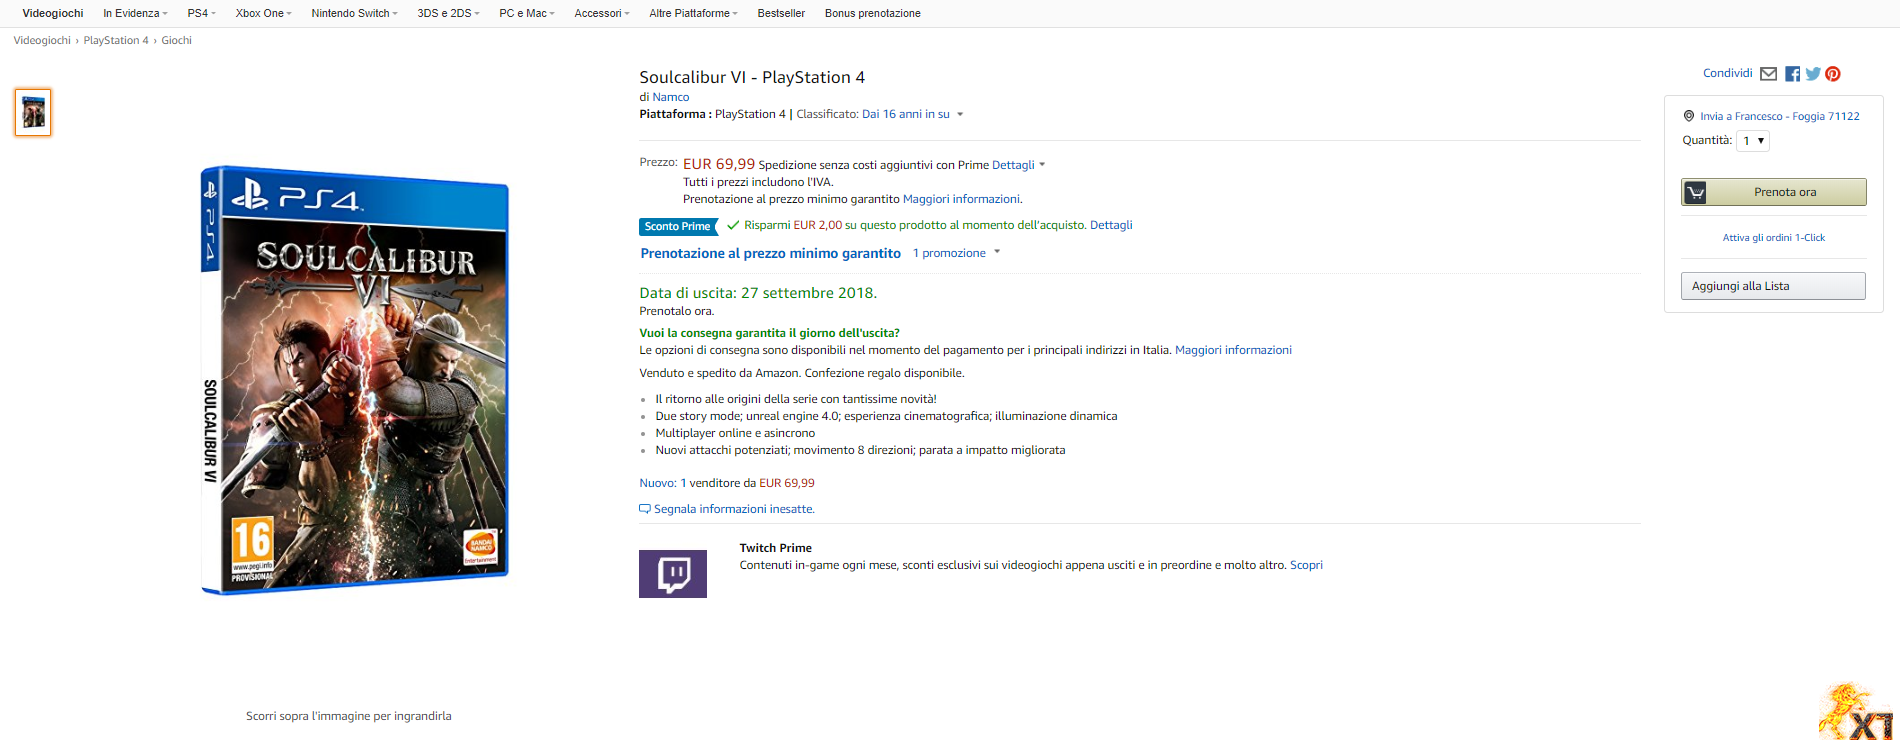
Task: Click Aggiungi alla Lista button
Action: pyautogui.click(x=1772, y=286)
